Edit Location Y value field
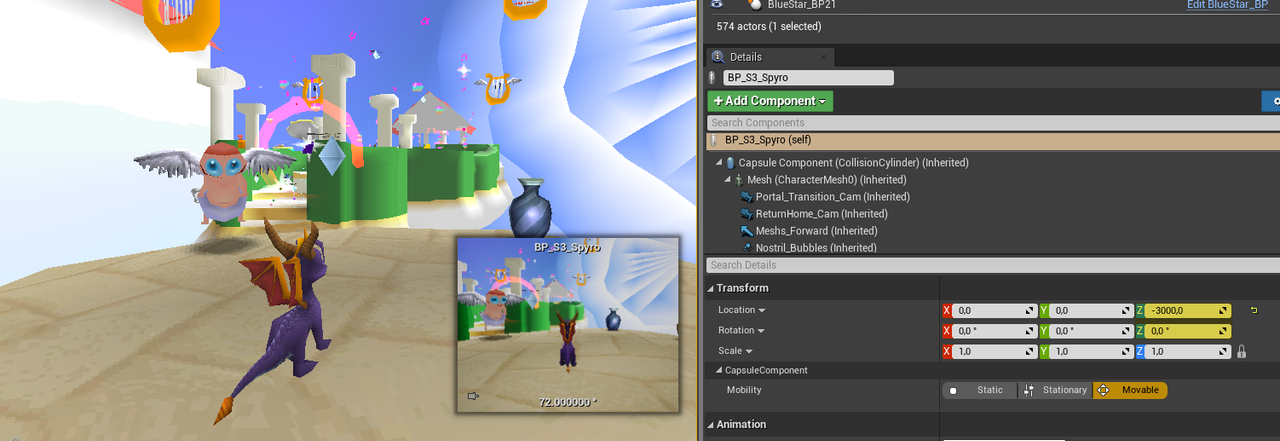Image resolution: width=1280 pixels, height=441 pixels. pos(1091,311)
